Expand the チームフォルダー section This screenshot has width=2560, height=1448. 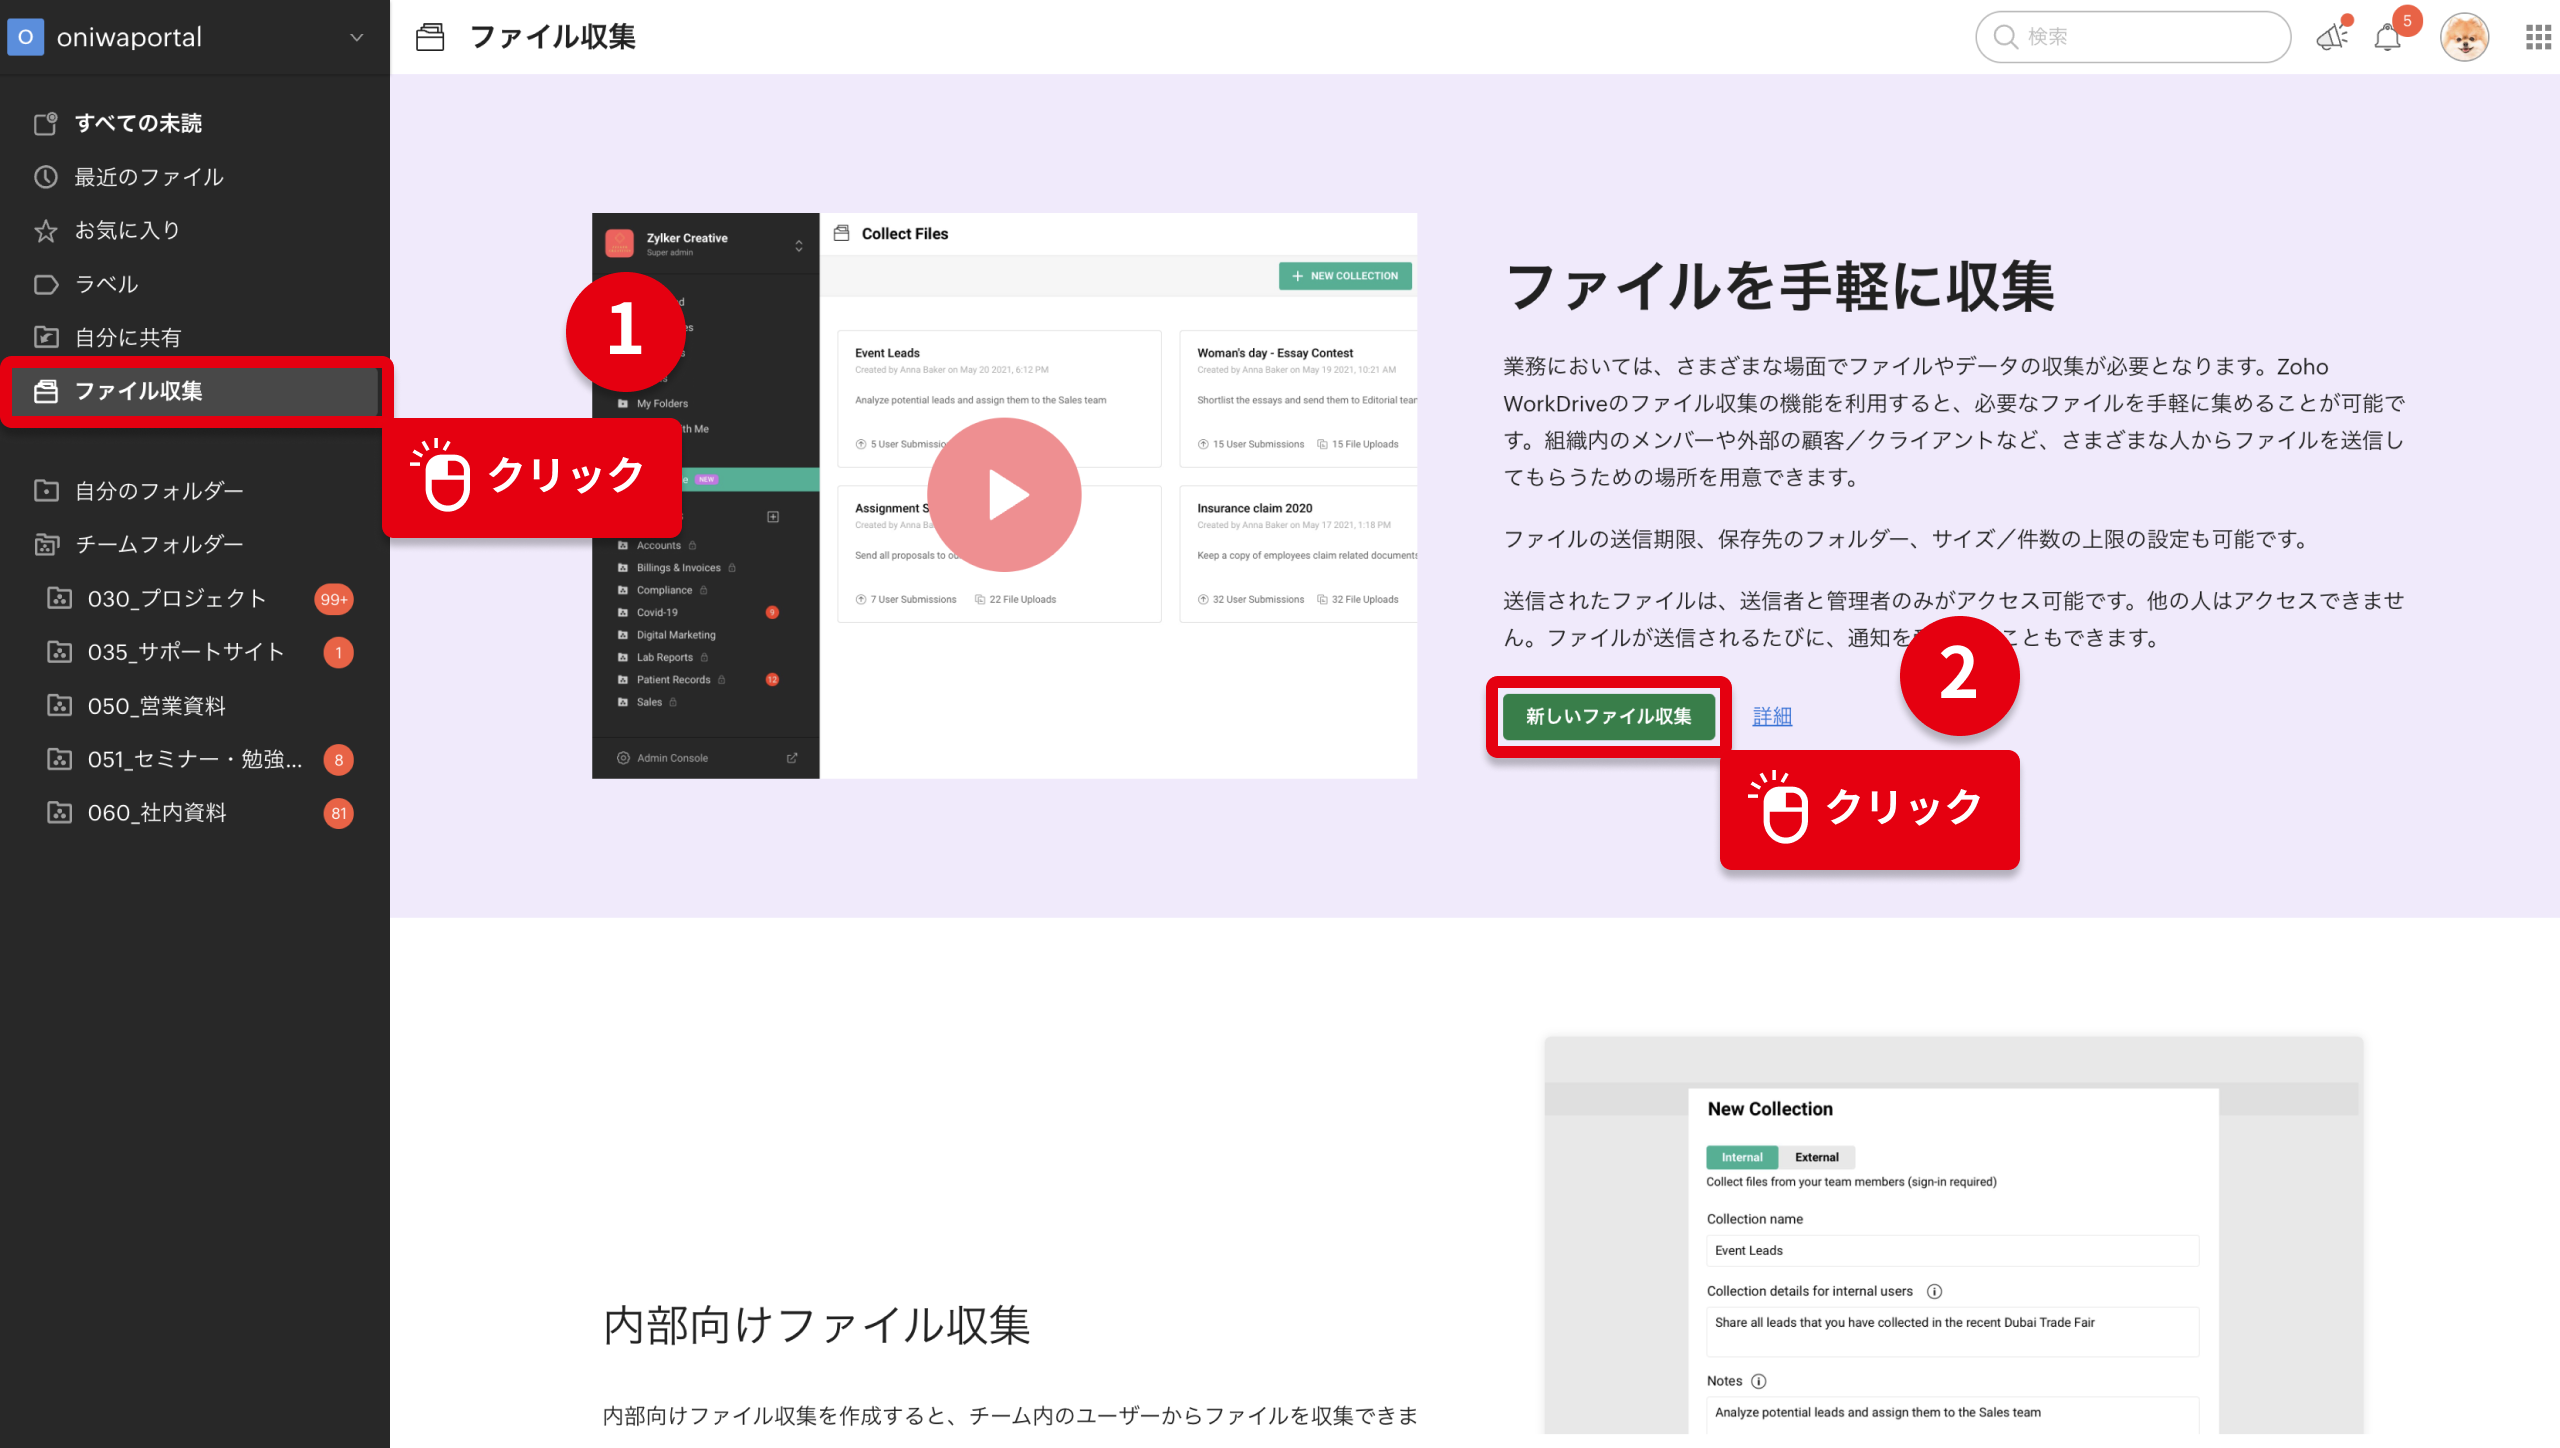point(159,544)
